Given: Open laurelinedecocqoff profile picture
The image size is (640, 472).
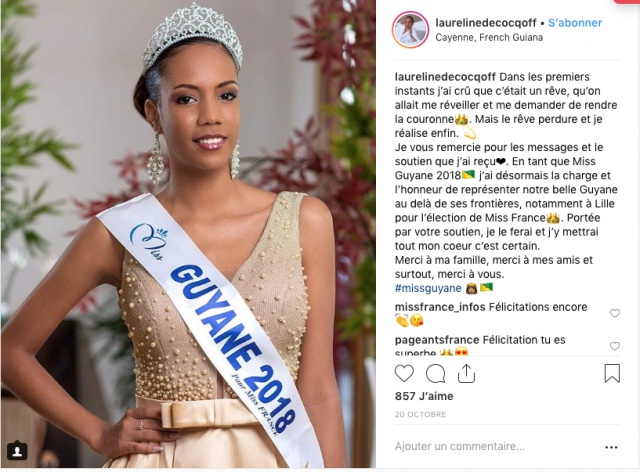Looking at the screenshot, I should pyautogui.click(x=411, y=30).
